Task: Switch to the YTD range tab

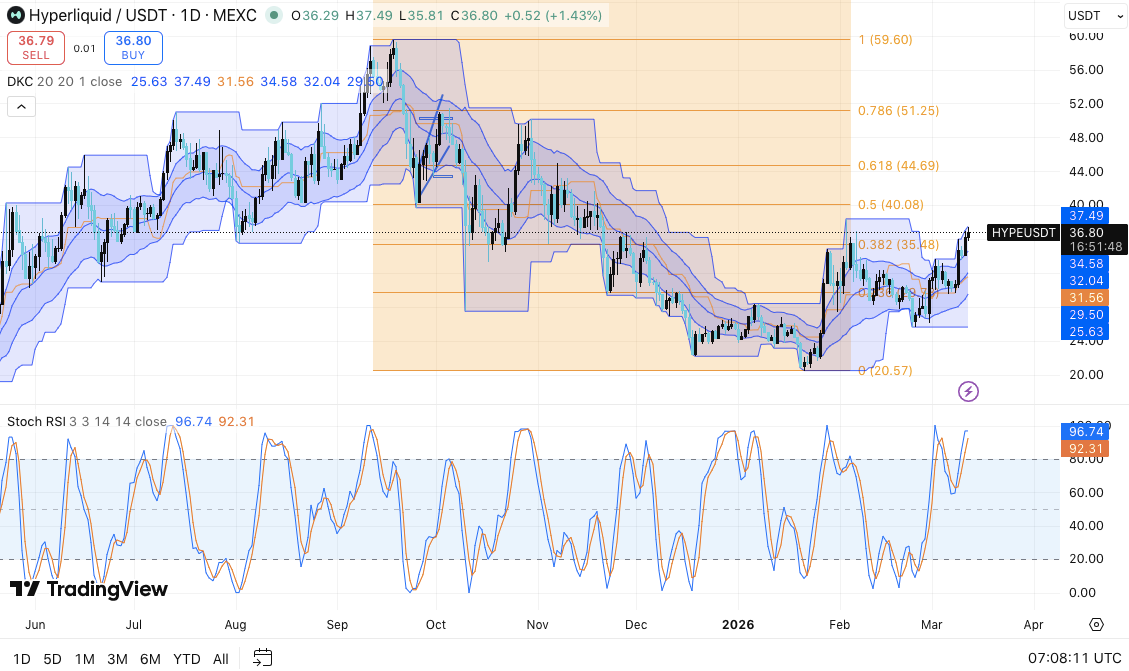Action: point(186,659)
